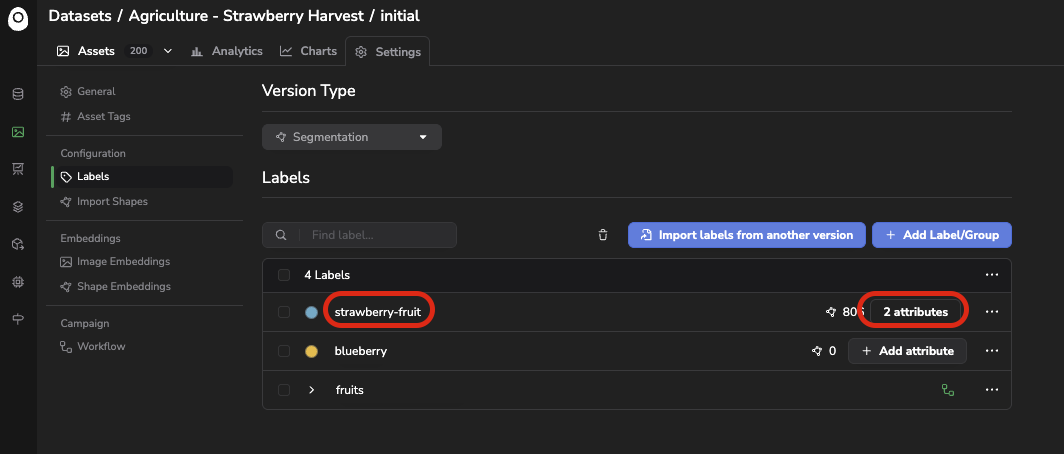This screenshot has height=454, width=1064.
Task: Select the green image icon in sidebar
Action: [x=18, y=132]
